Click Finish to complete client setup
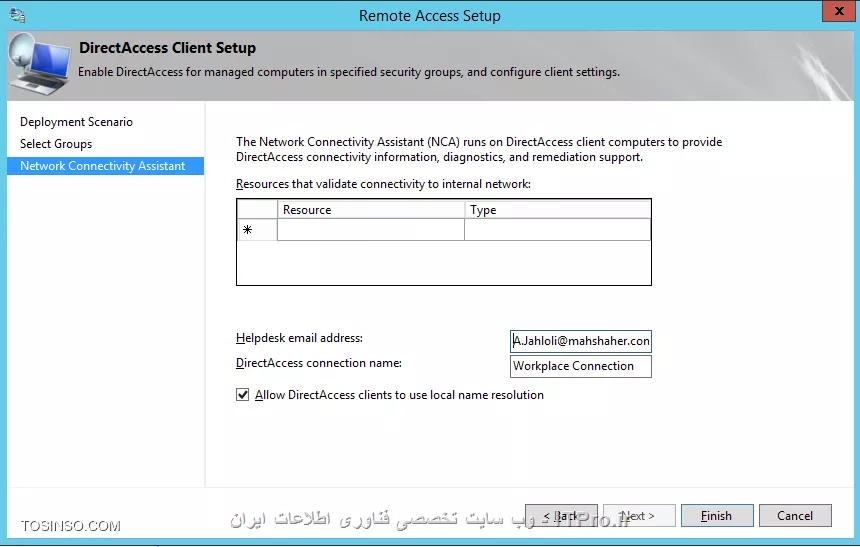The image size is (860, 547). (717, 516)
